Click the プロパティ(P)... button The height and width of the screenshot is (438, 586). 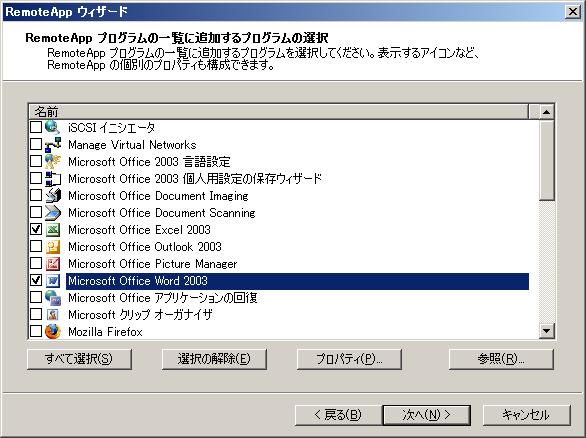(349, 359)
